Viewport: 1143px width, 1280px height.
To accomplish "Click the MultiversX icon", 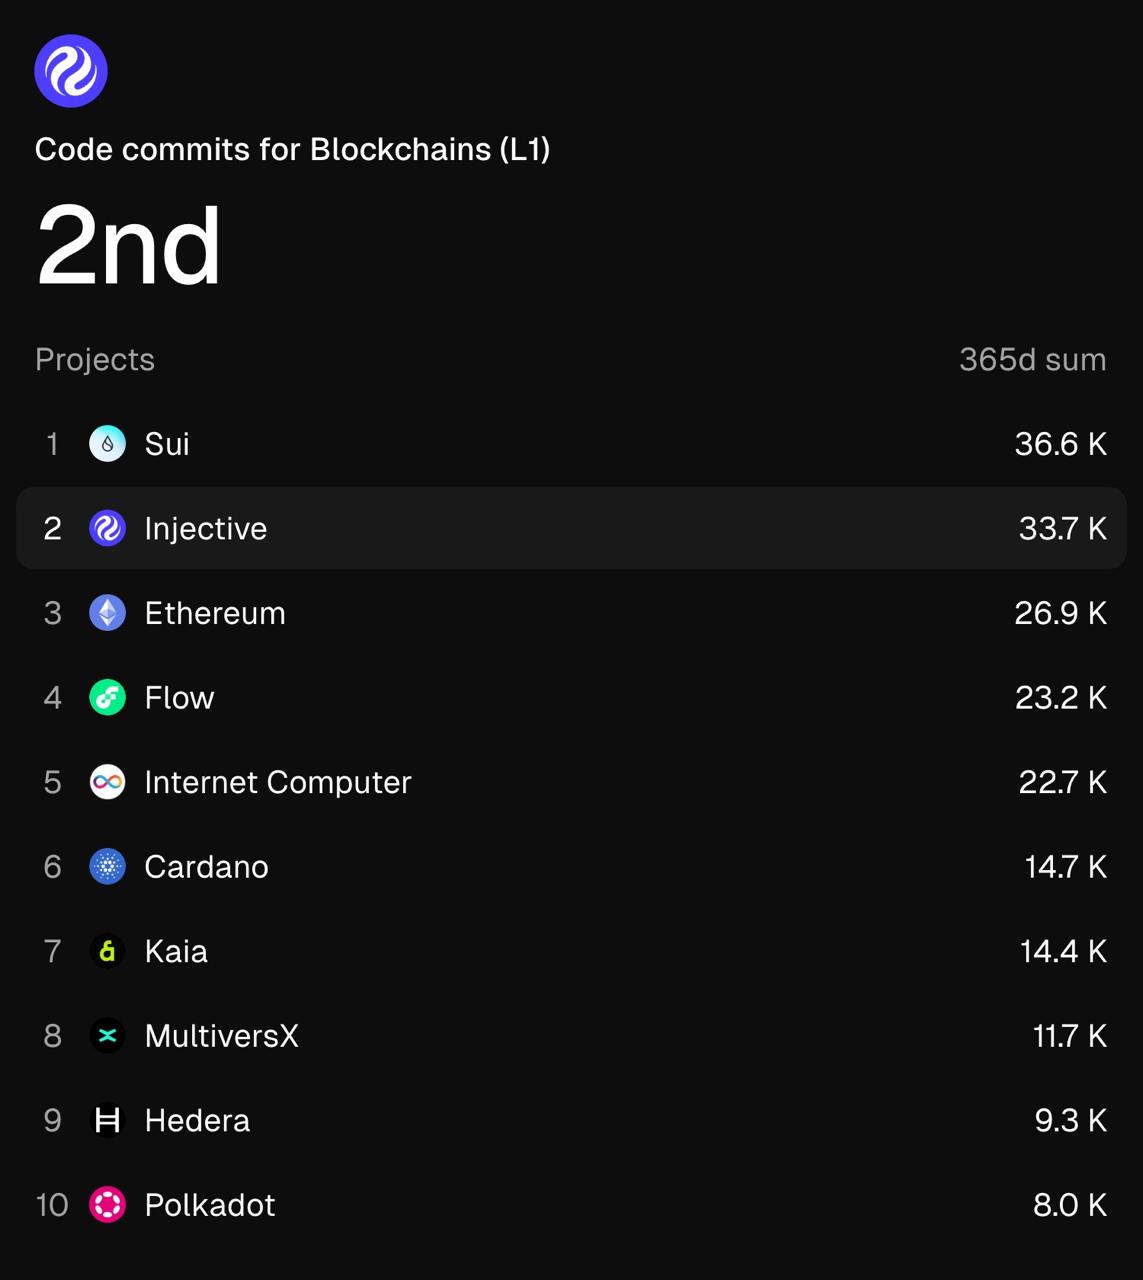I will pos(108,1036).
